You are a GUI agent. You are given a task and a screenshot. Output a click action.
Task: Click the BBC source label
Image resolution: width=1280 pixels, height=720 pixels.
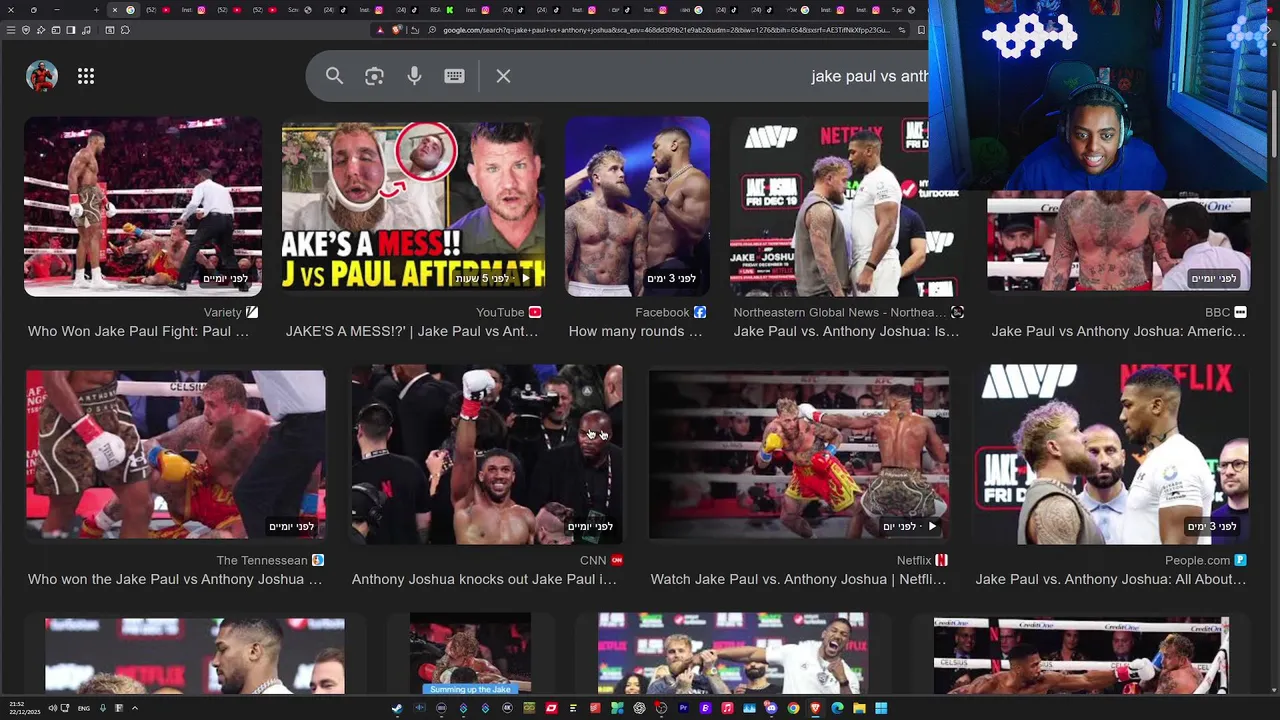click(1217, 312)
